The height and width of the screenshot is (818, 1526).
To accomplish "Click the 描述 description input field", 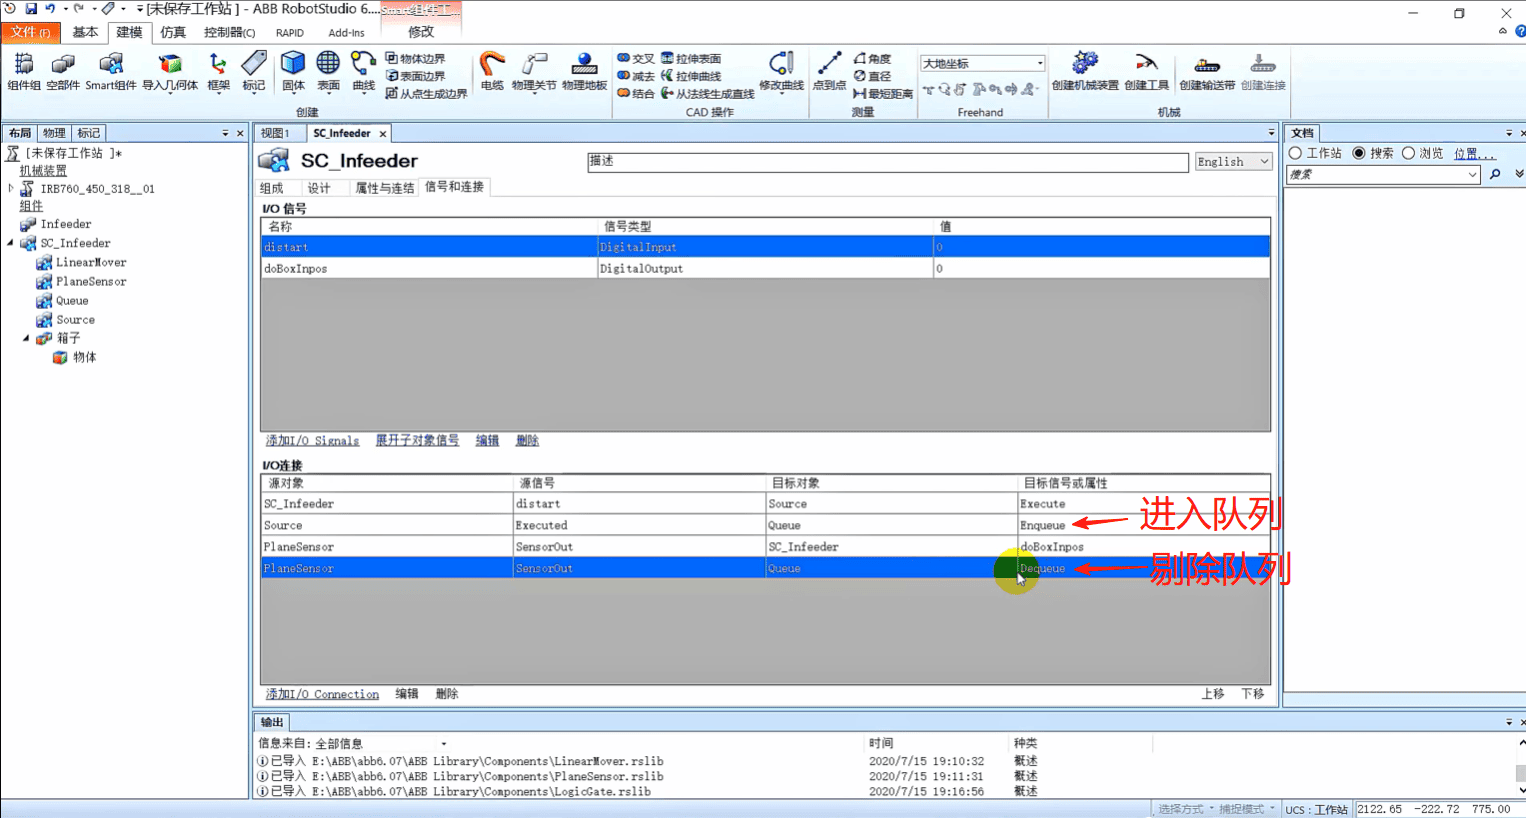I will pyautogui.click(x=887, y=161).
